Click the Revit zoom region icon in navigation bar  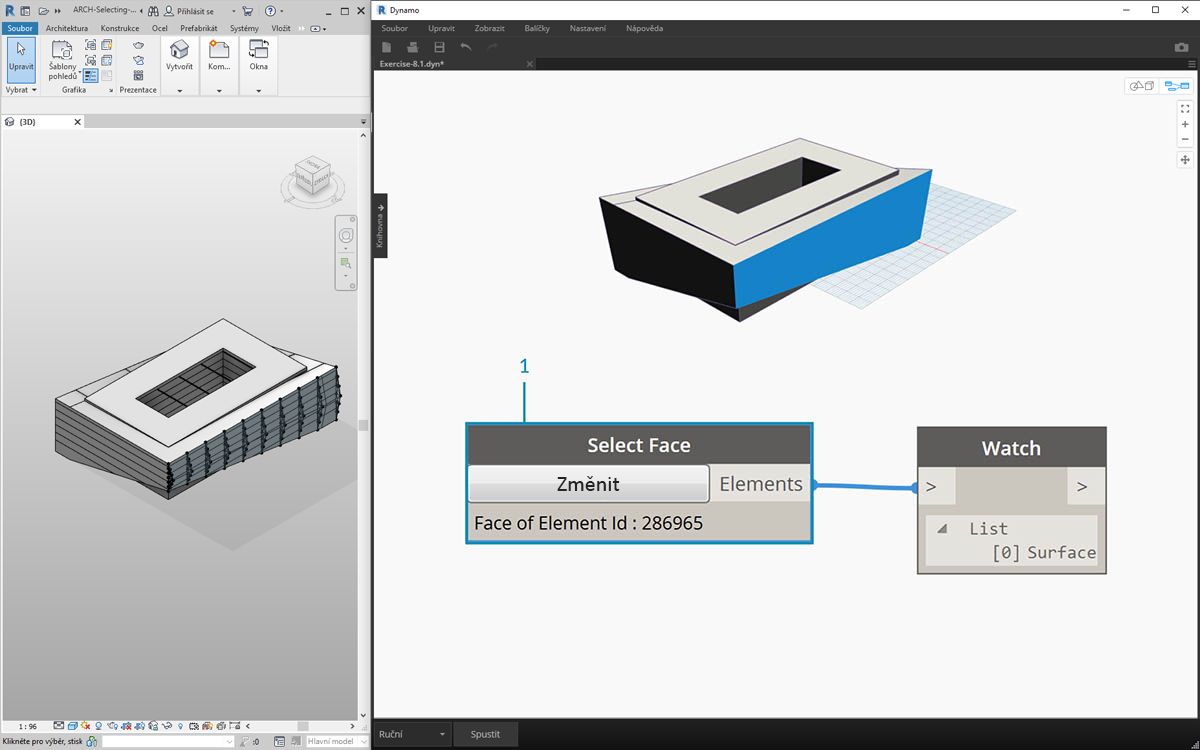(346, 262)
